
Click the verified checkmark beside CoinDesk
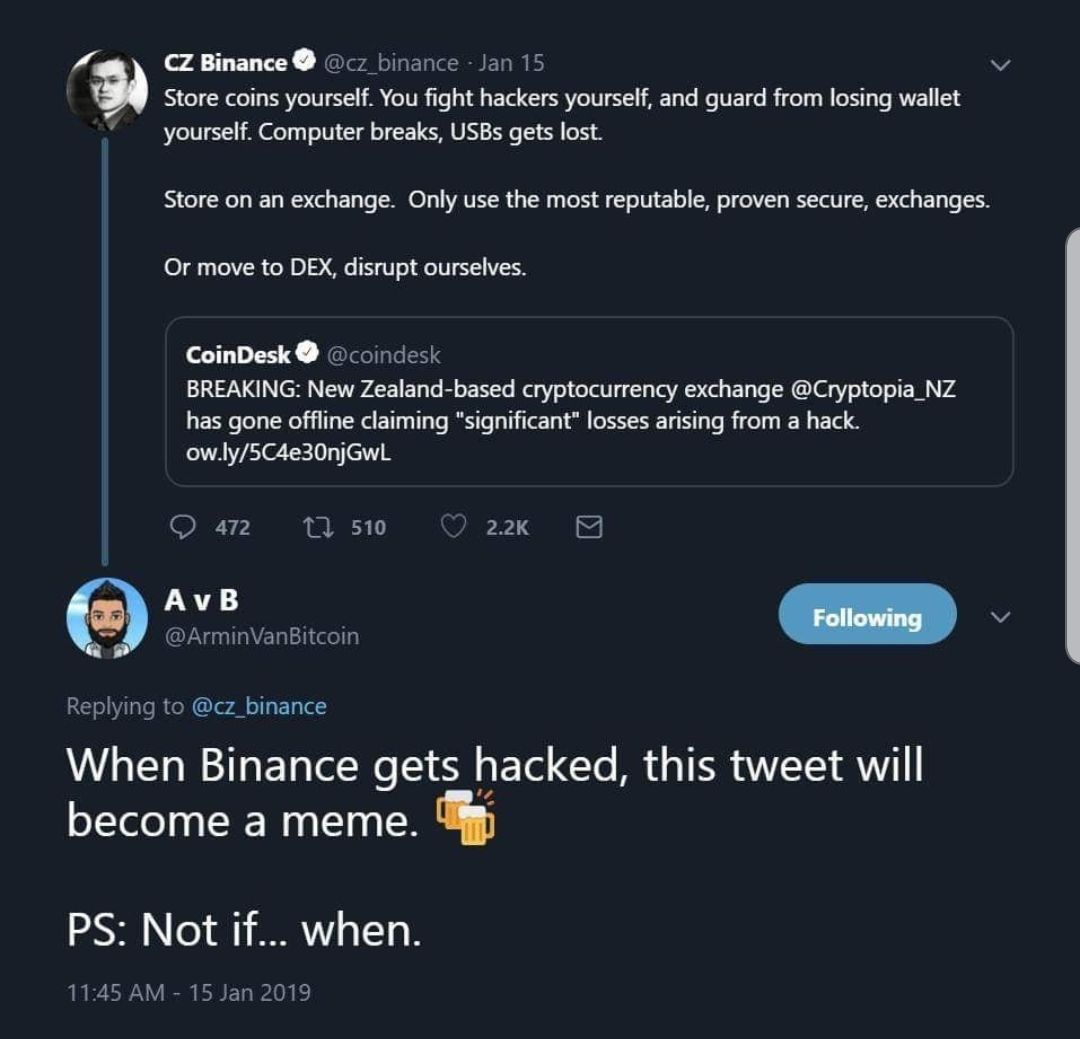pos(308,352)
